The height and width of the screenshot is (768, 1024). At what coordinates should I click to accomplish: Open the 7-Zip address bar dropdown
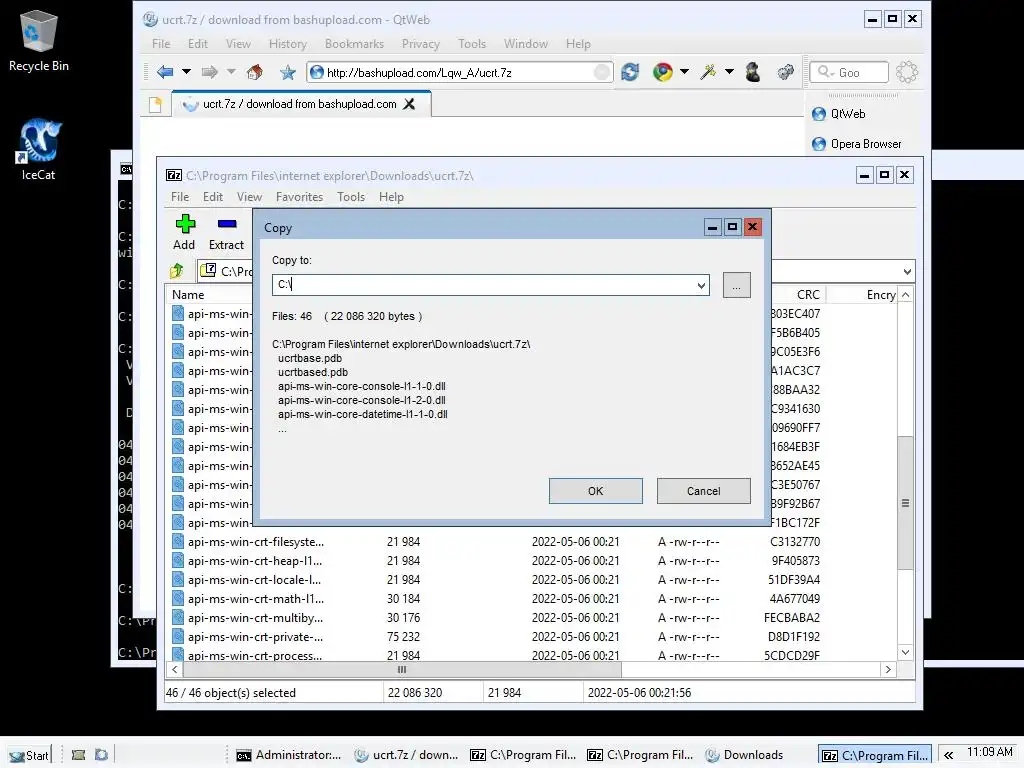pos(907,272)
